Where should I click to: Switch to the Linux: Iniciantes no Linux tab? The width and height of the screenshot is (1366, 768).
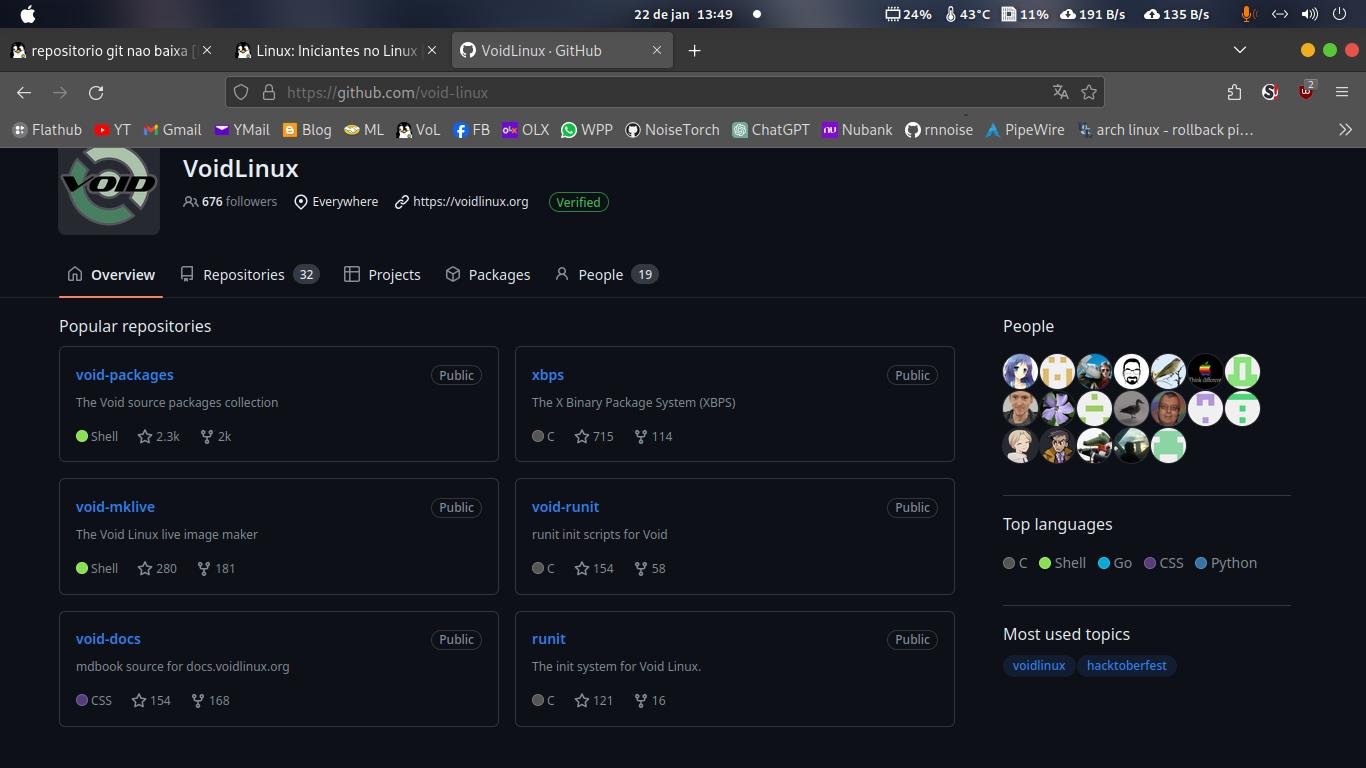tap(336, 50)
